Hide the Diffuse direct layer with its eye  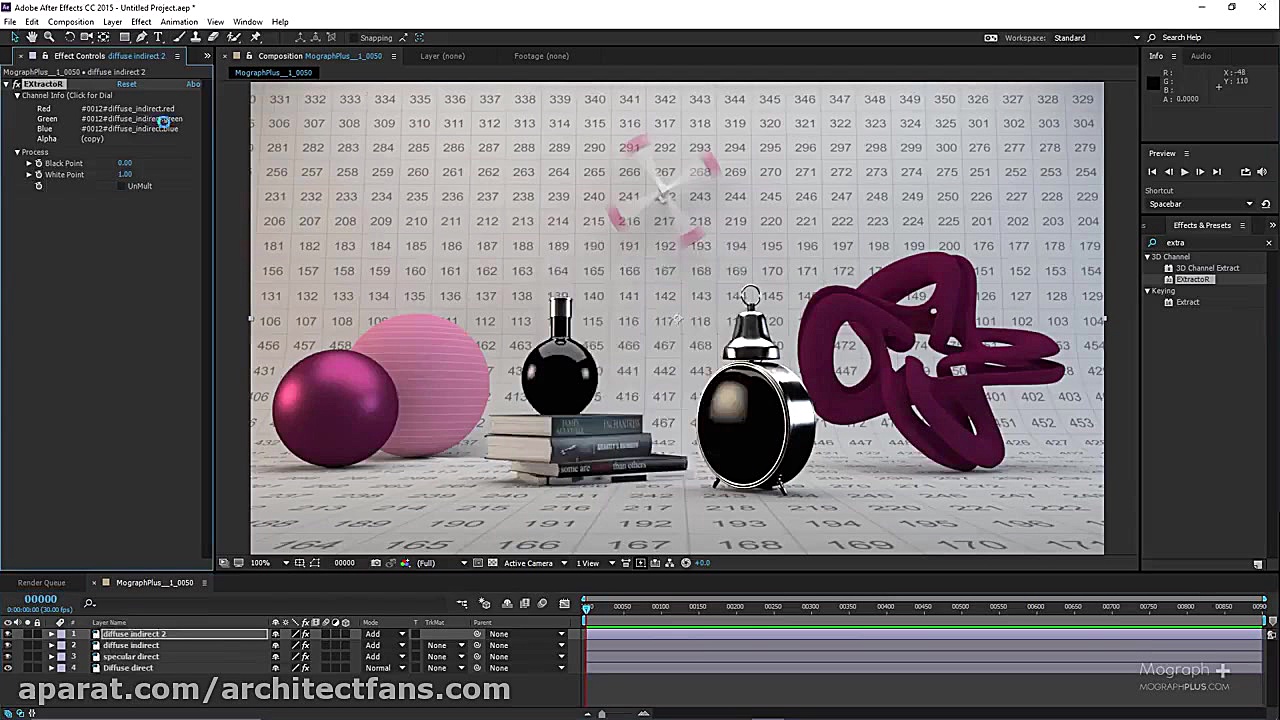click(8, 668)
